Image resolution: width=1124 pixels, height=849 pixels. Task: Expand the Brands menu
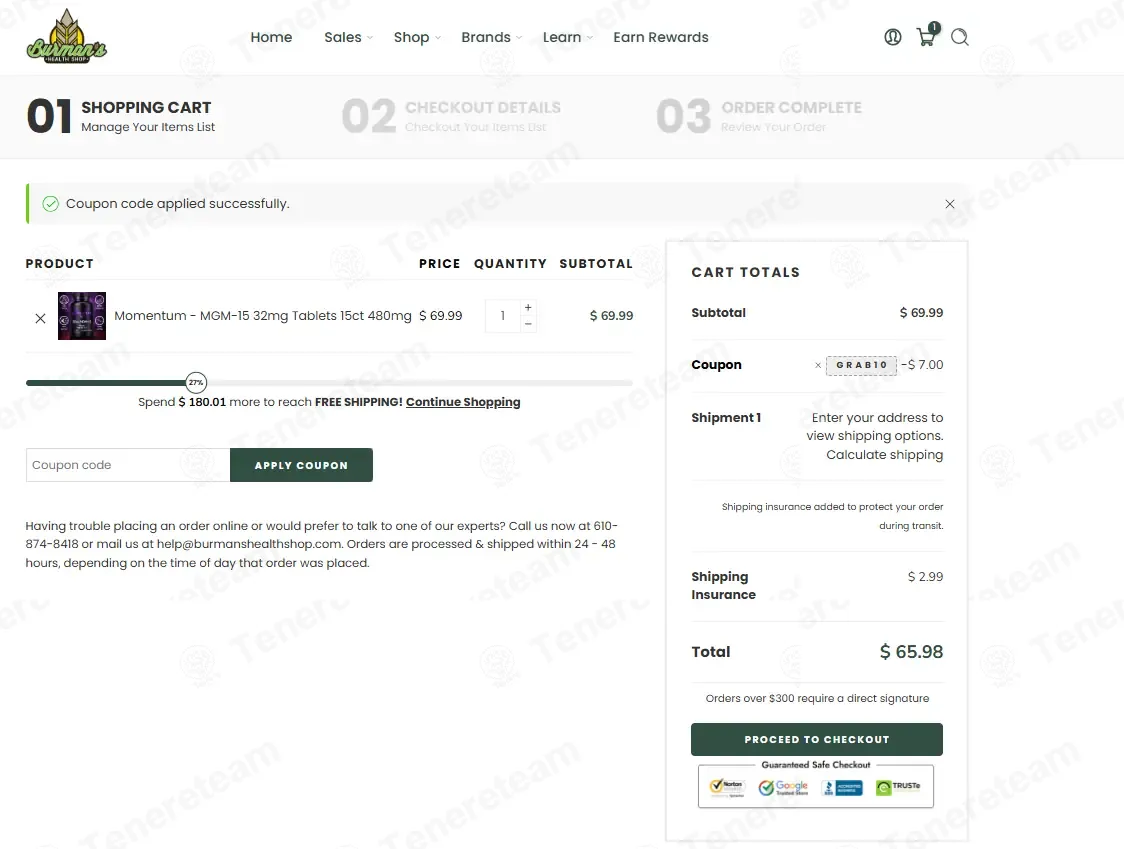(x=492, y=37)
